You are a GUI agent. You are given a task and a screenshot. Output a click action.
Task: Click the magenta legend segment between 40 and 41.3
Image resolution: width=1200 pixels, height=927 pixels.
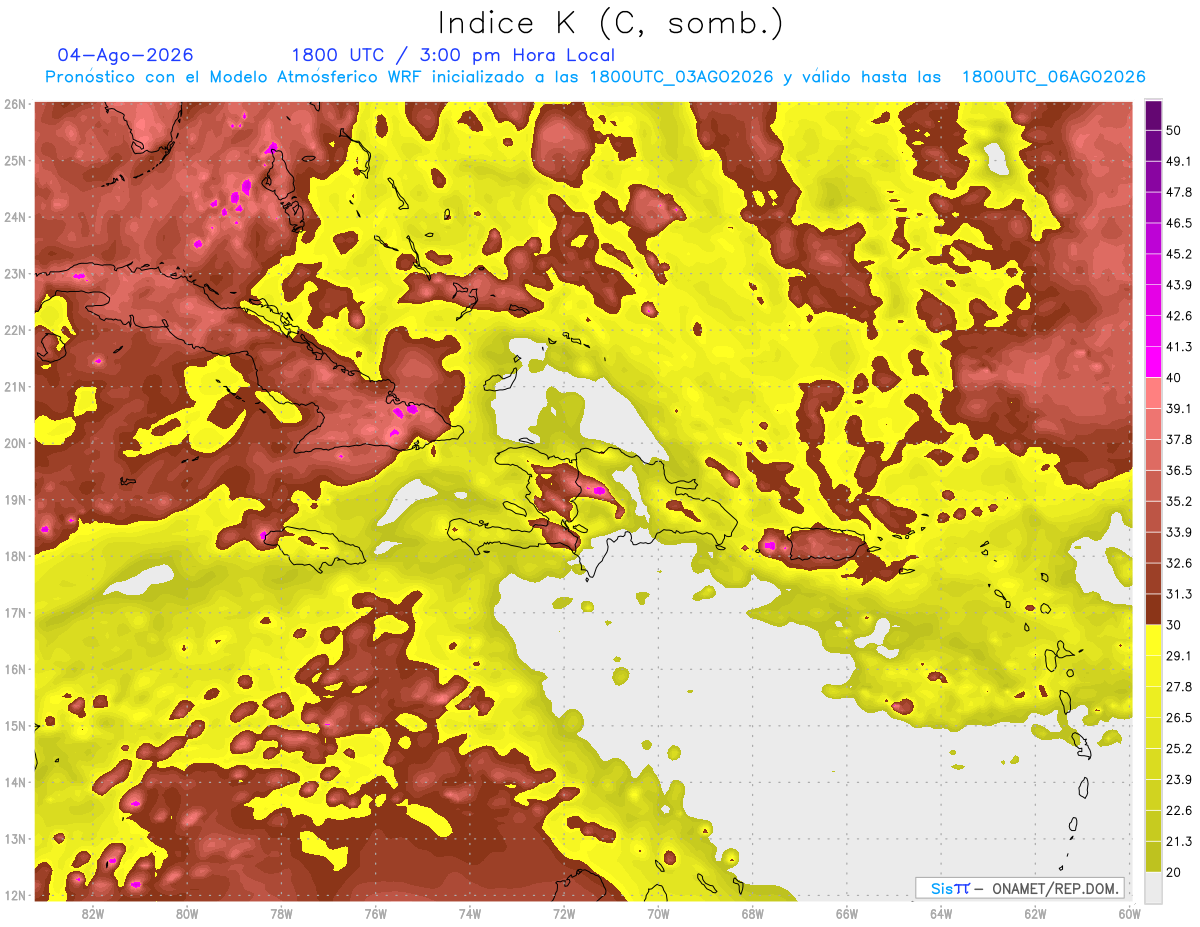(1153, 362)
